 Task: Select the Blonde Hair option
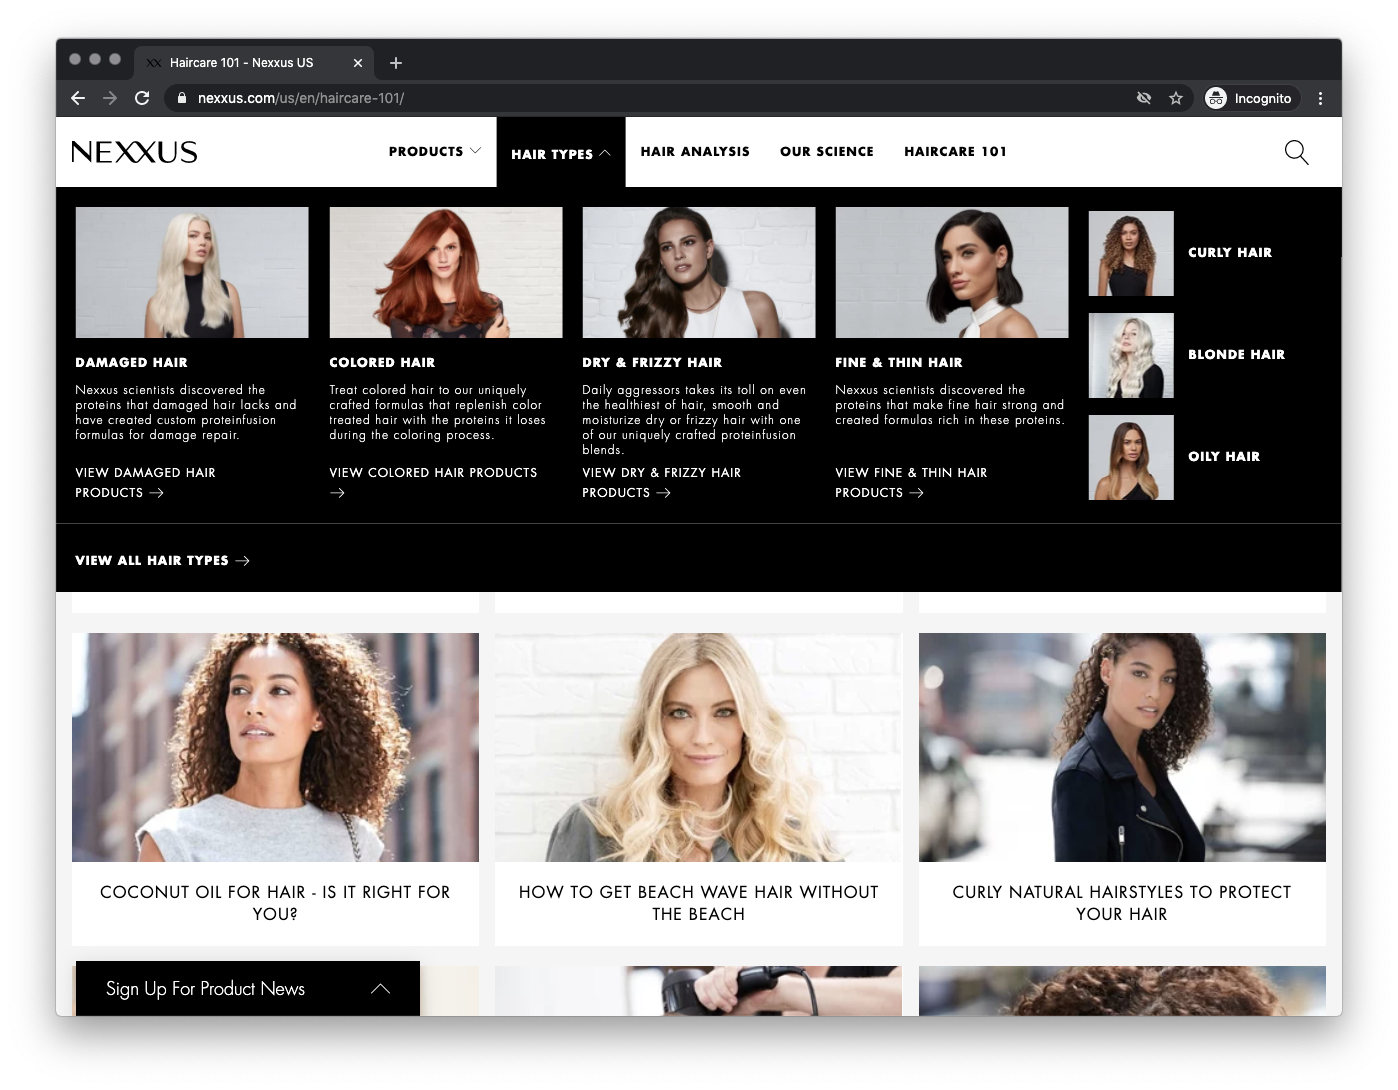pos(1236,354)
